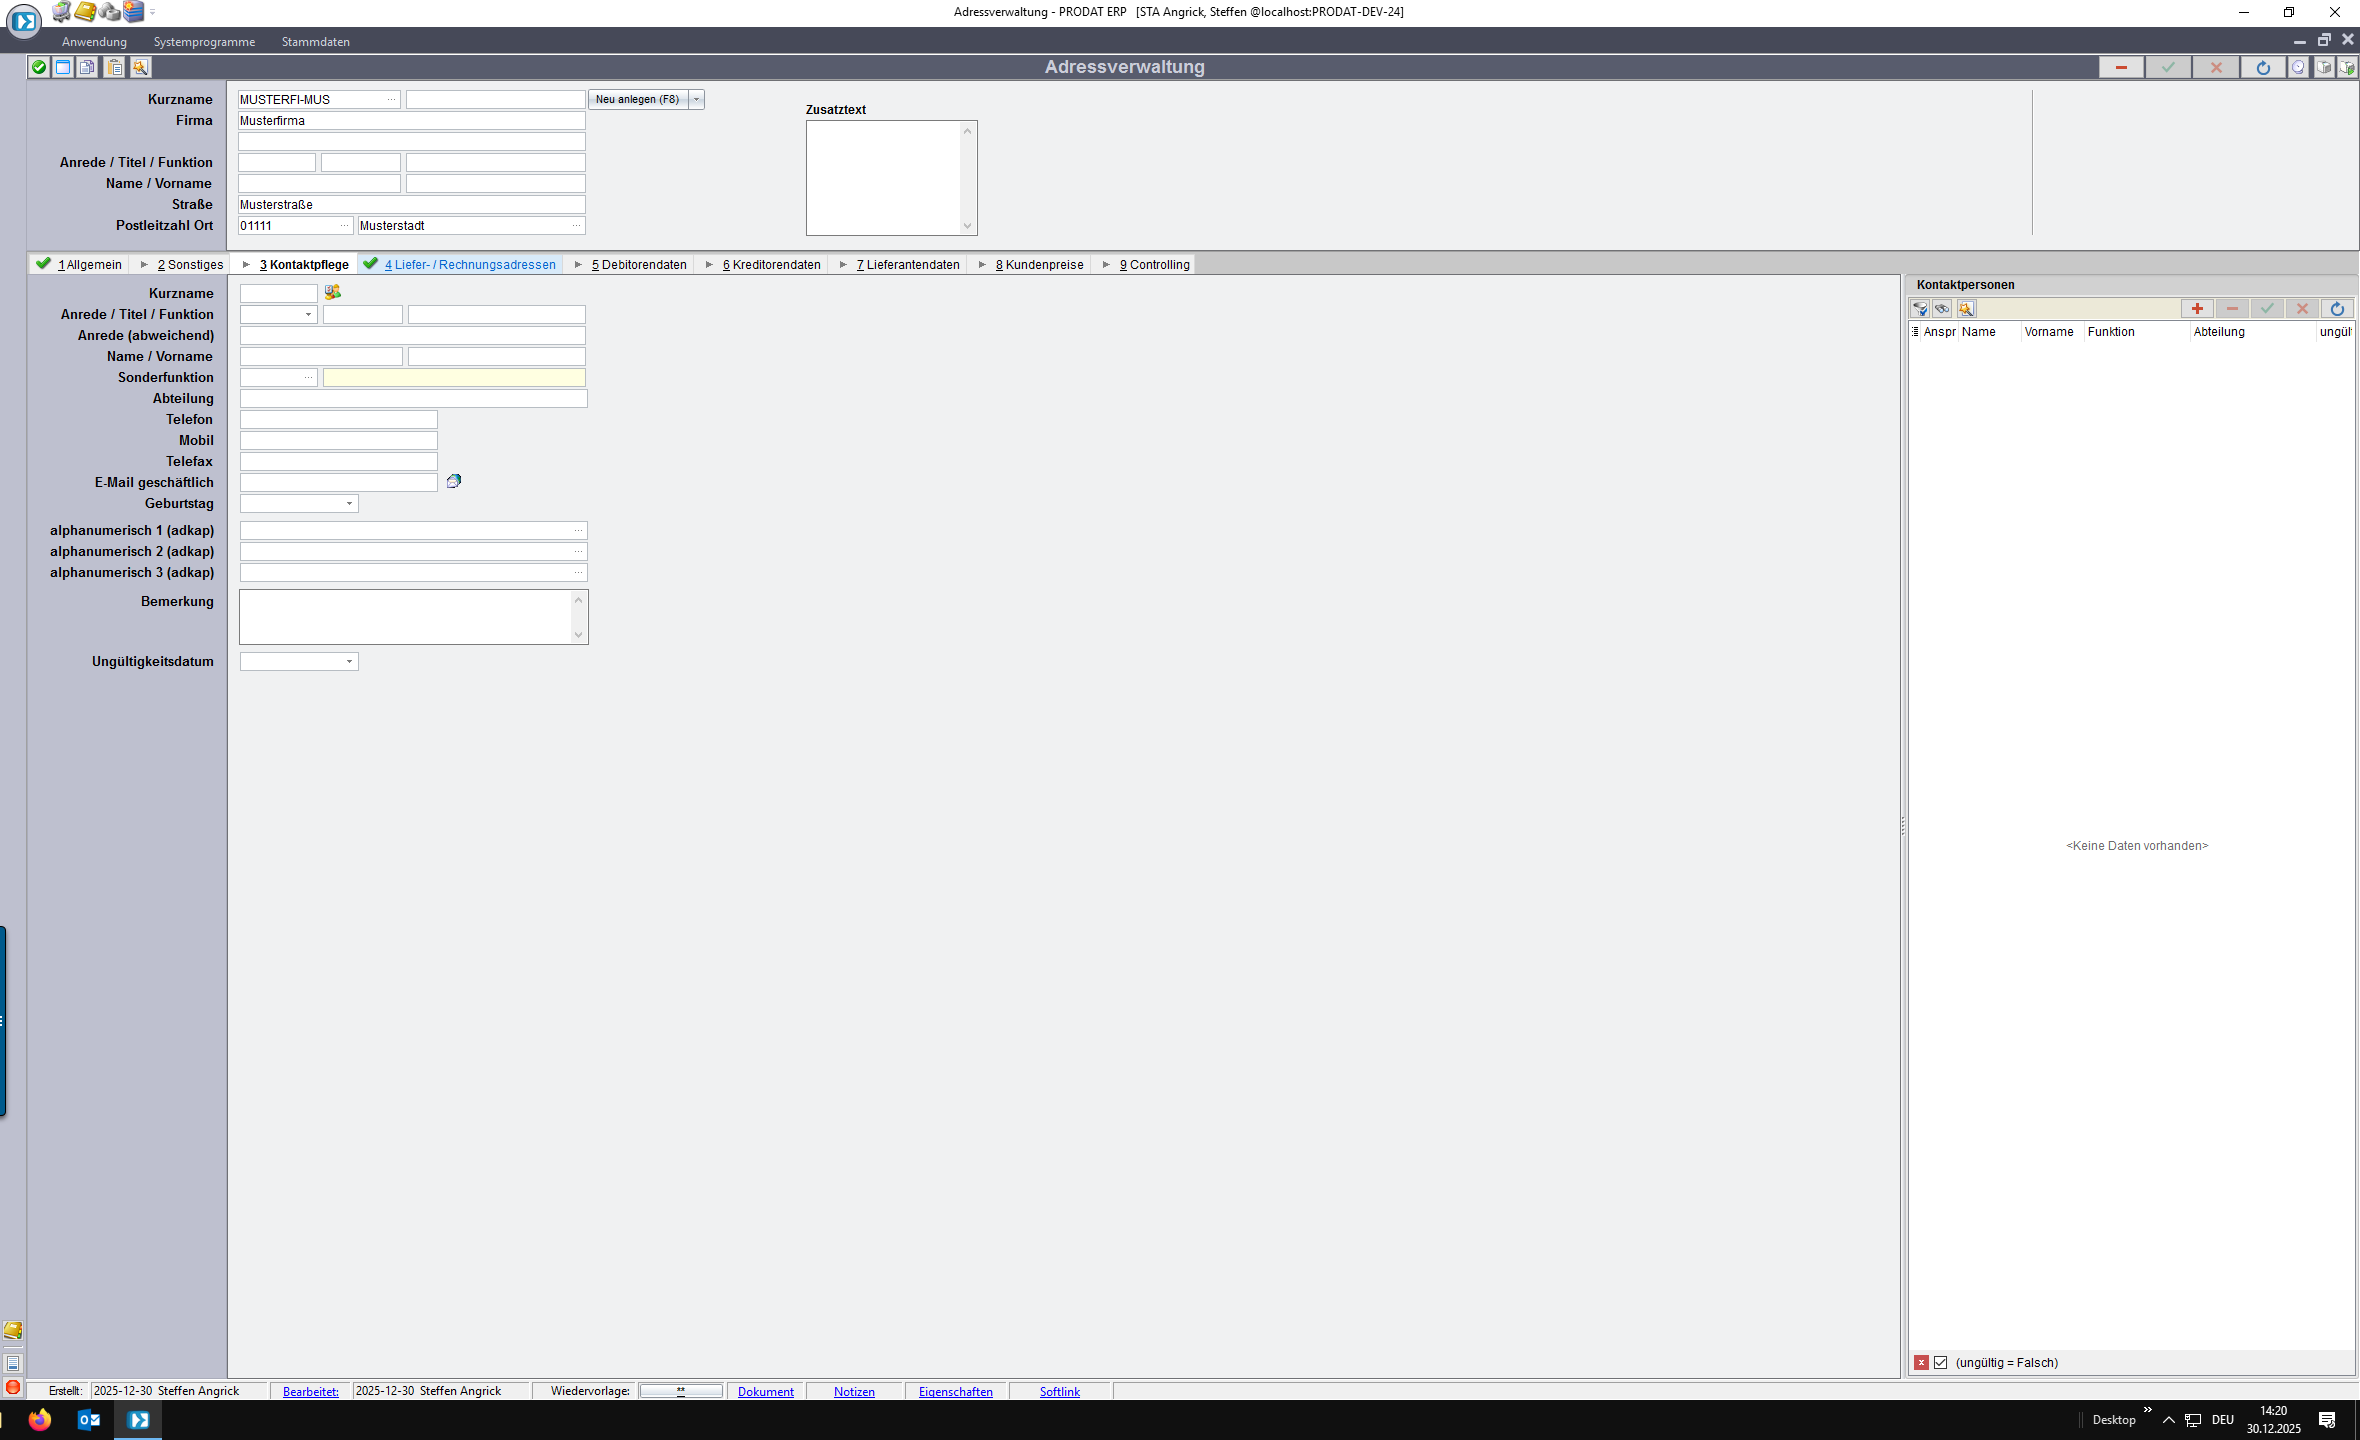Click the email icon beside E-Mail geschäftlich
Viewport: 2360px width, 1440px height.
[453, 482]
